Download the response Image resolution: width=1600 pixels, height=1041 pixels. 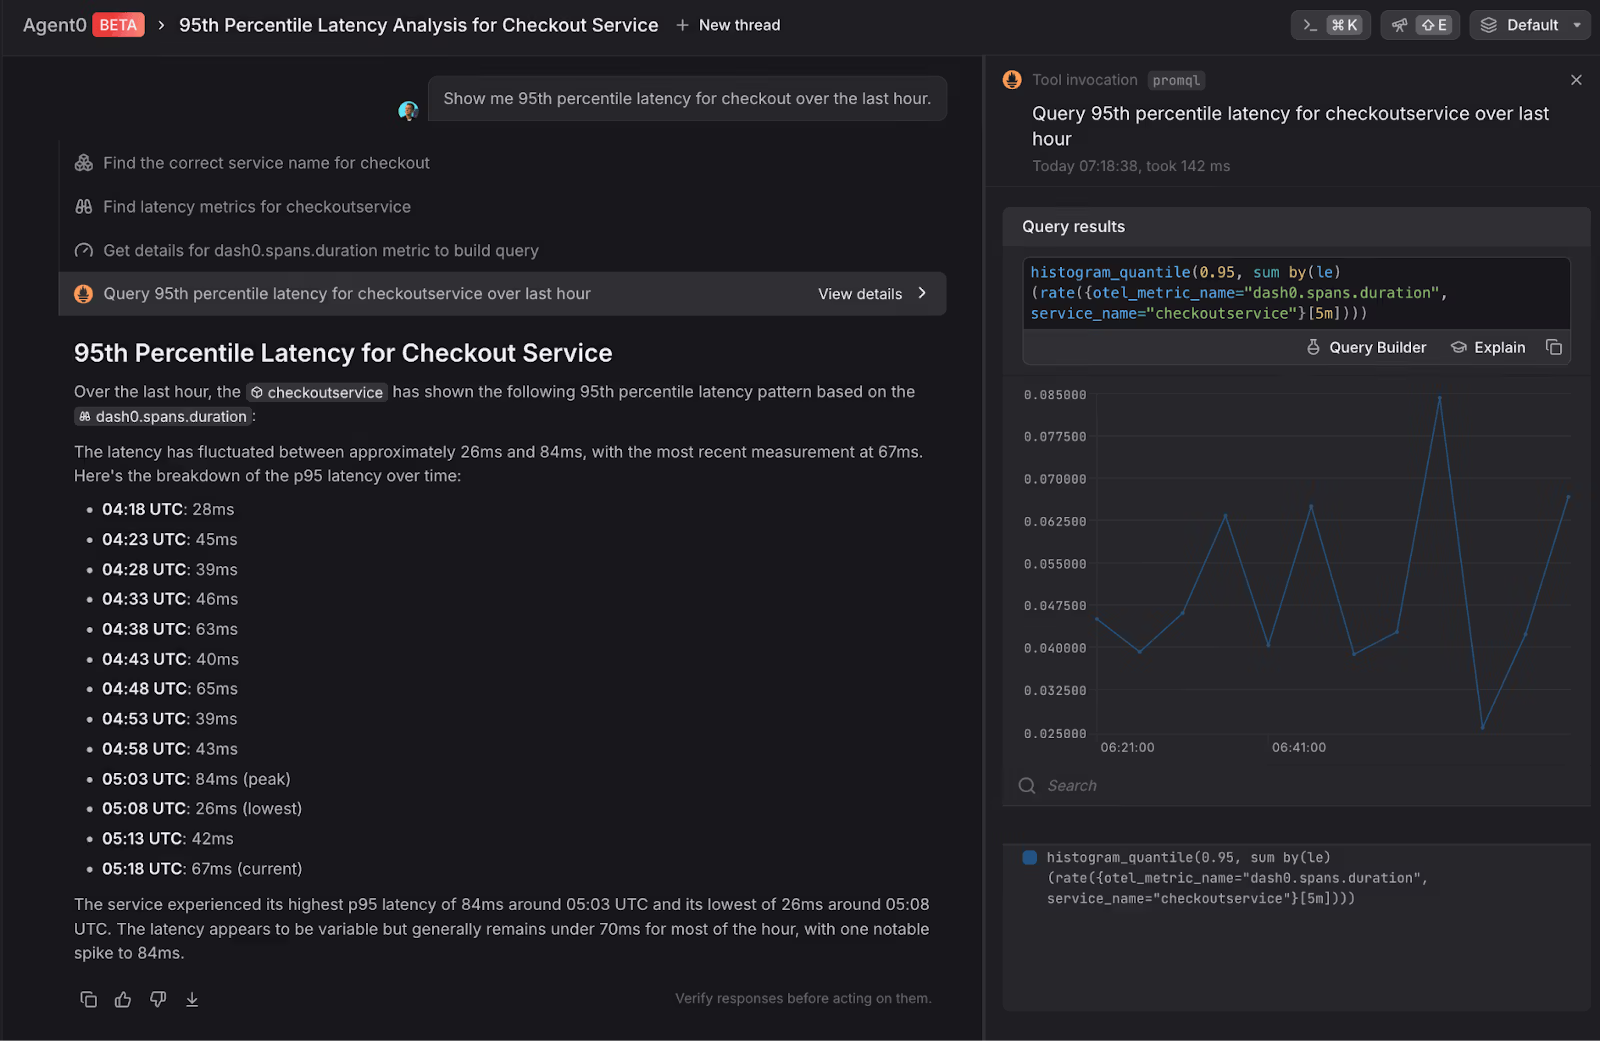point(192,999)
